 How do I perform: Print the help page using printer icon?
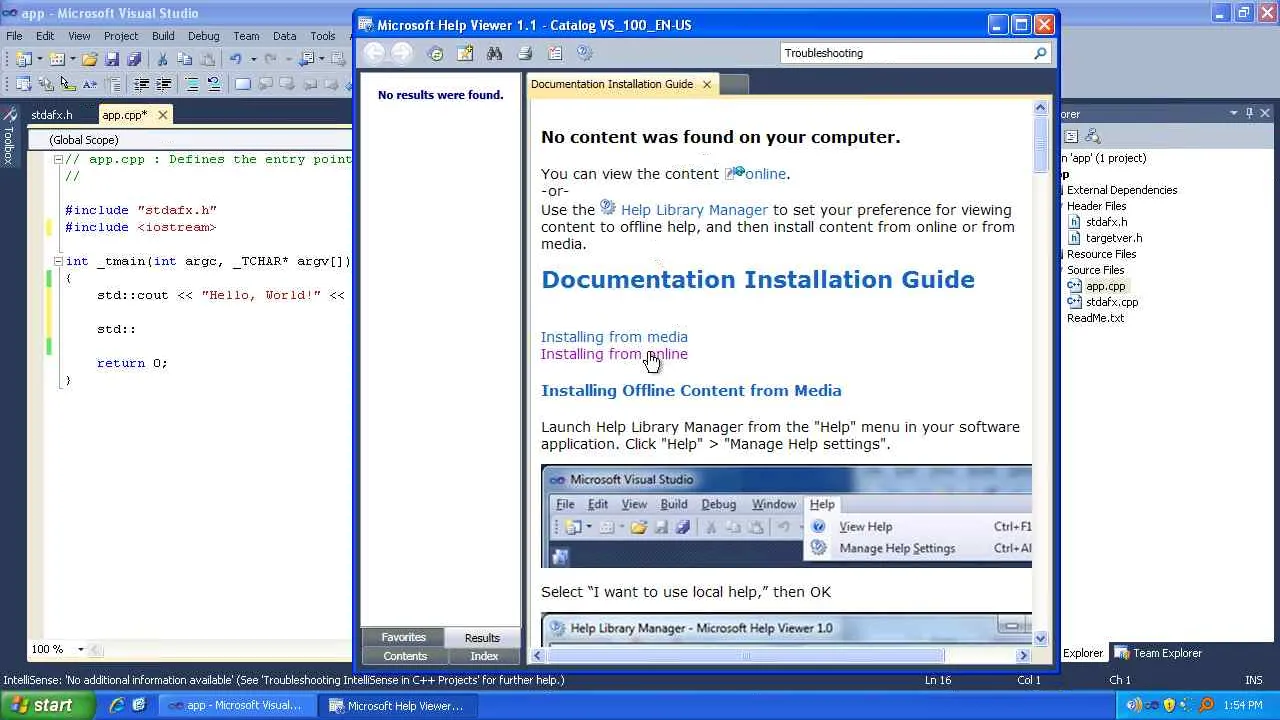point(524,54)
